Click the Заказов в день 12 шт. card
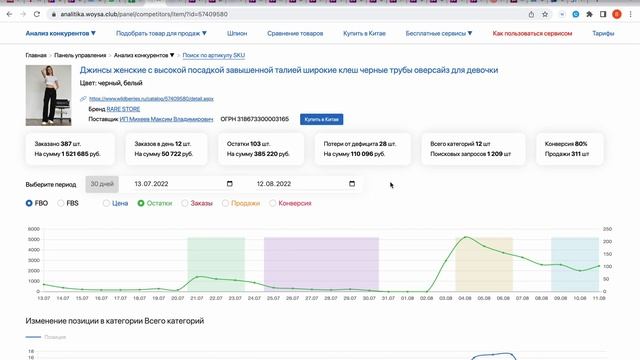The image size is (640, 360). click(x=167, y=149)
